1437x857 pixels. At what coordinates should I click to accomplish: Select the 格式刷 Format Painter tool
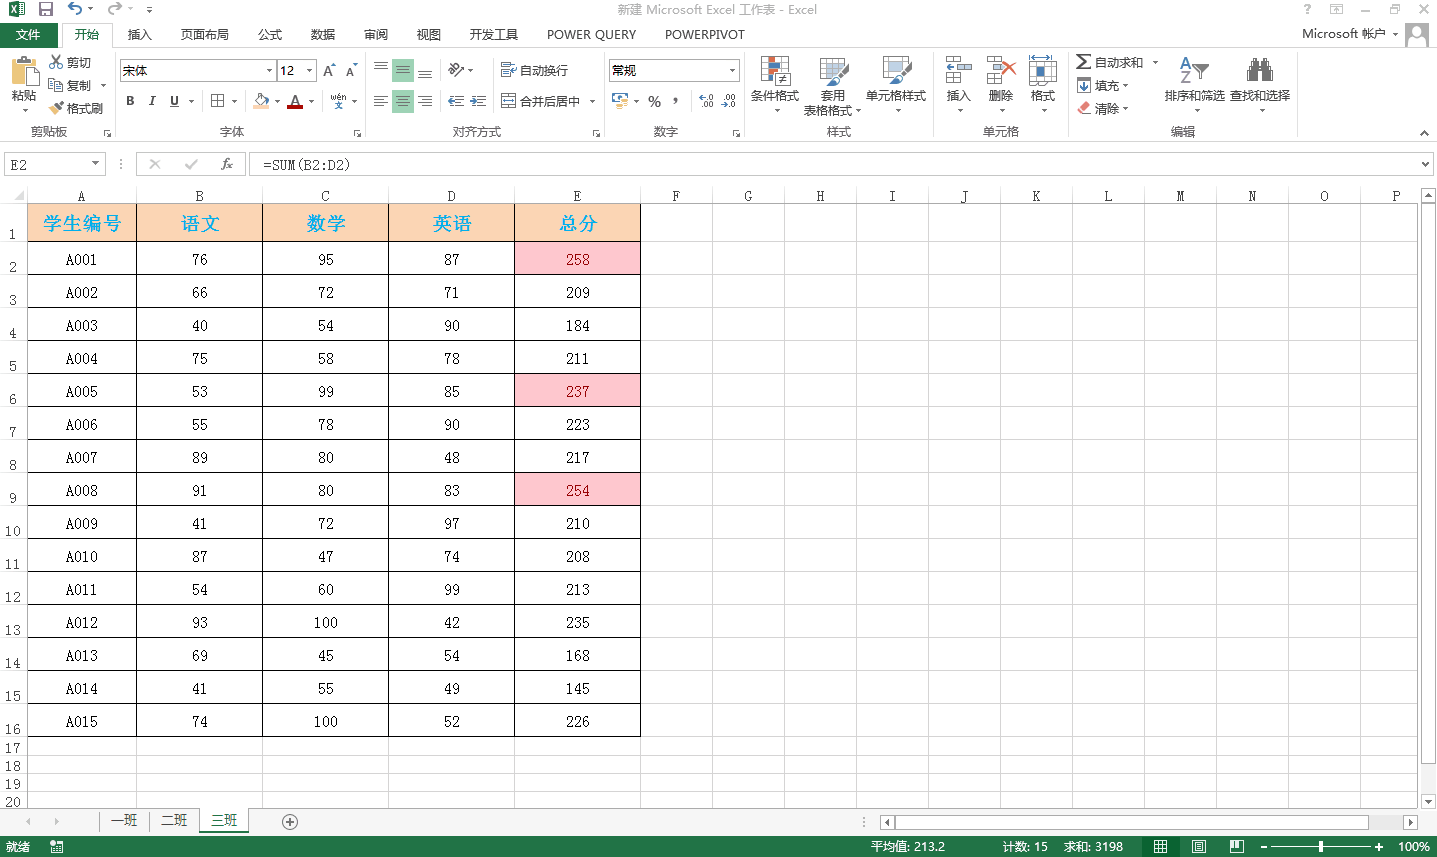point(77,108)
